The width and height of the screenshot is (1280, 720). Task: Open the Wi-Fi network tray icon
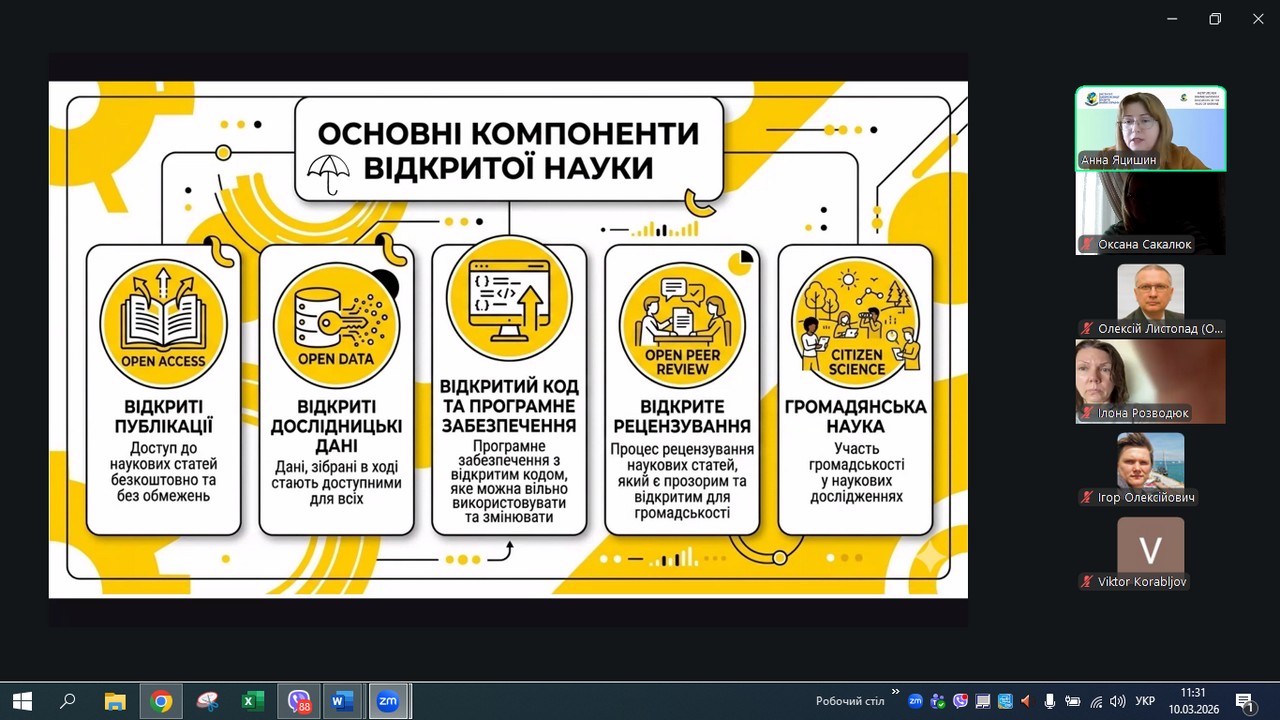(x=1096, y=701)
